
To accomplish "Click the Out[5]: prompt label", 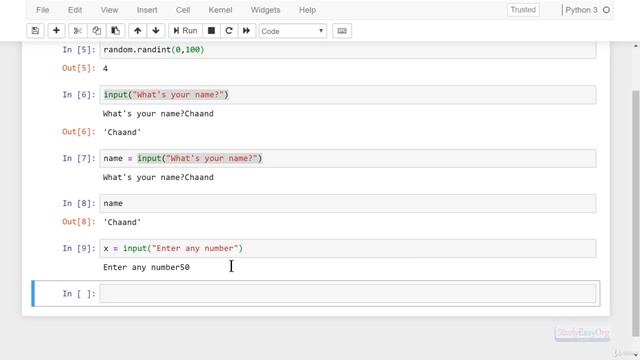I will (x=78, y=68).
